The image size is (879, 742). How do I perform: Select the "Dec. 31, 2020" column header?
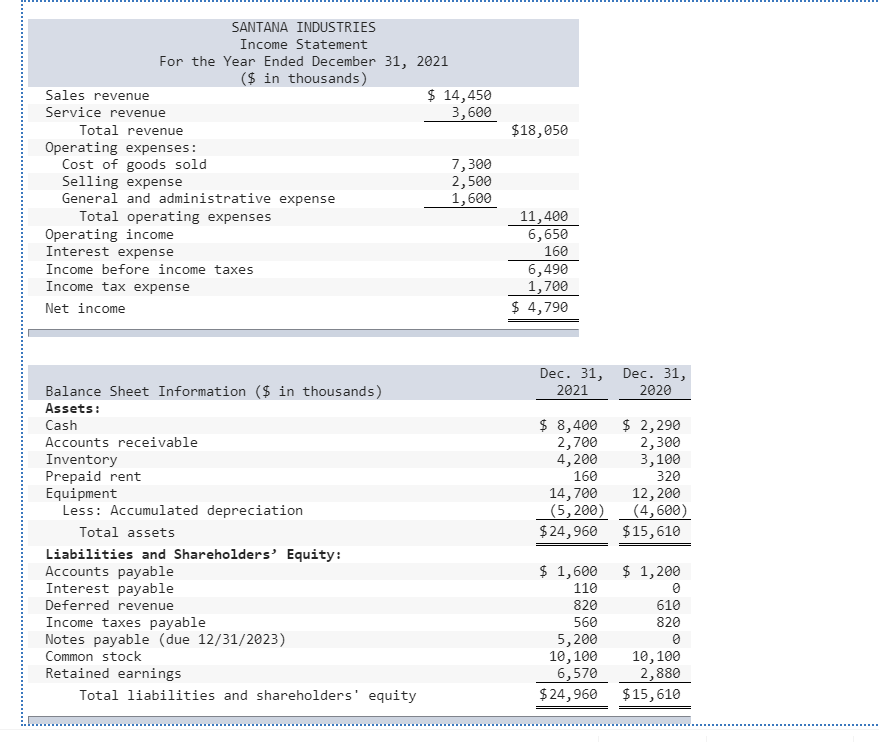(655, 382)
